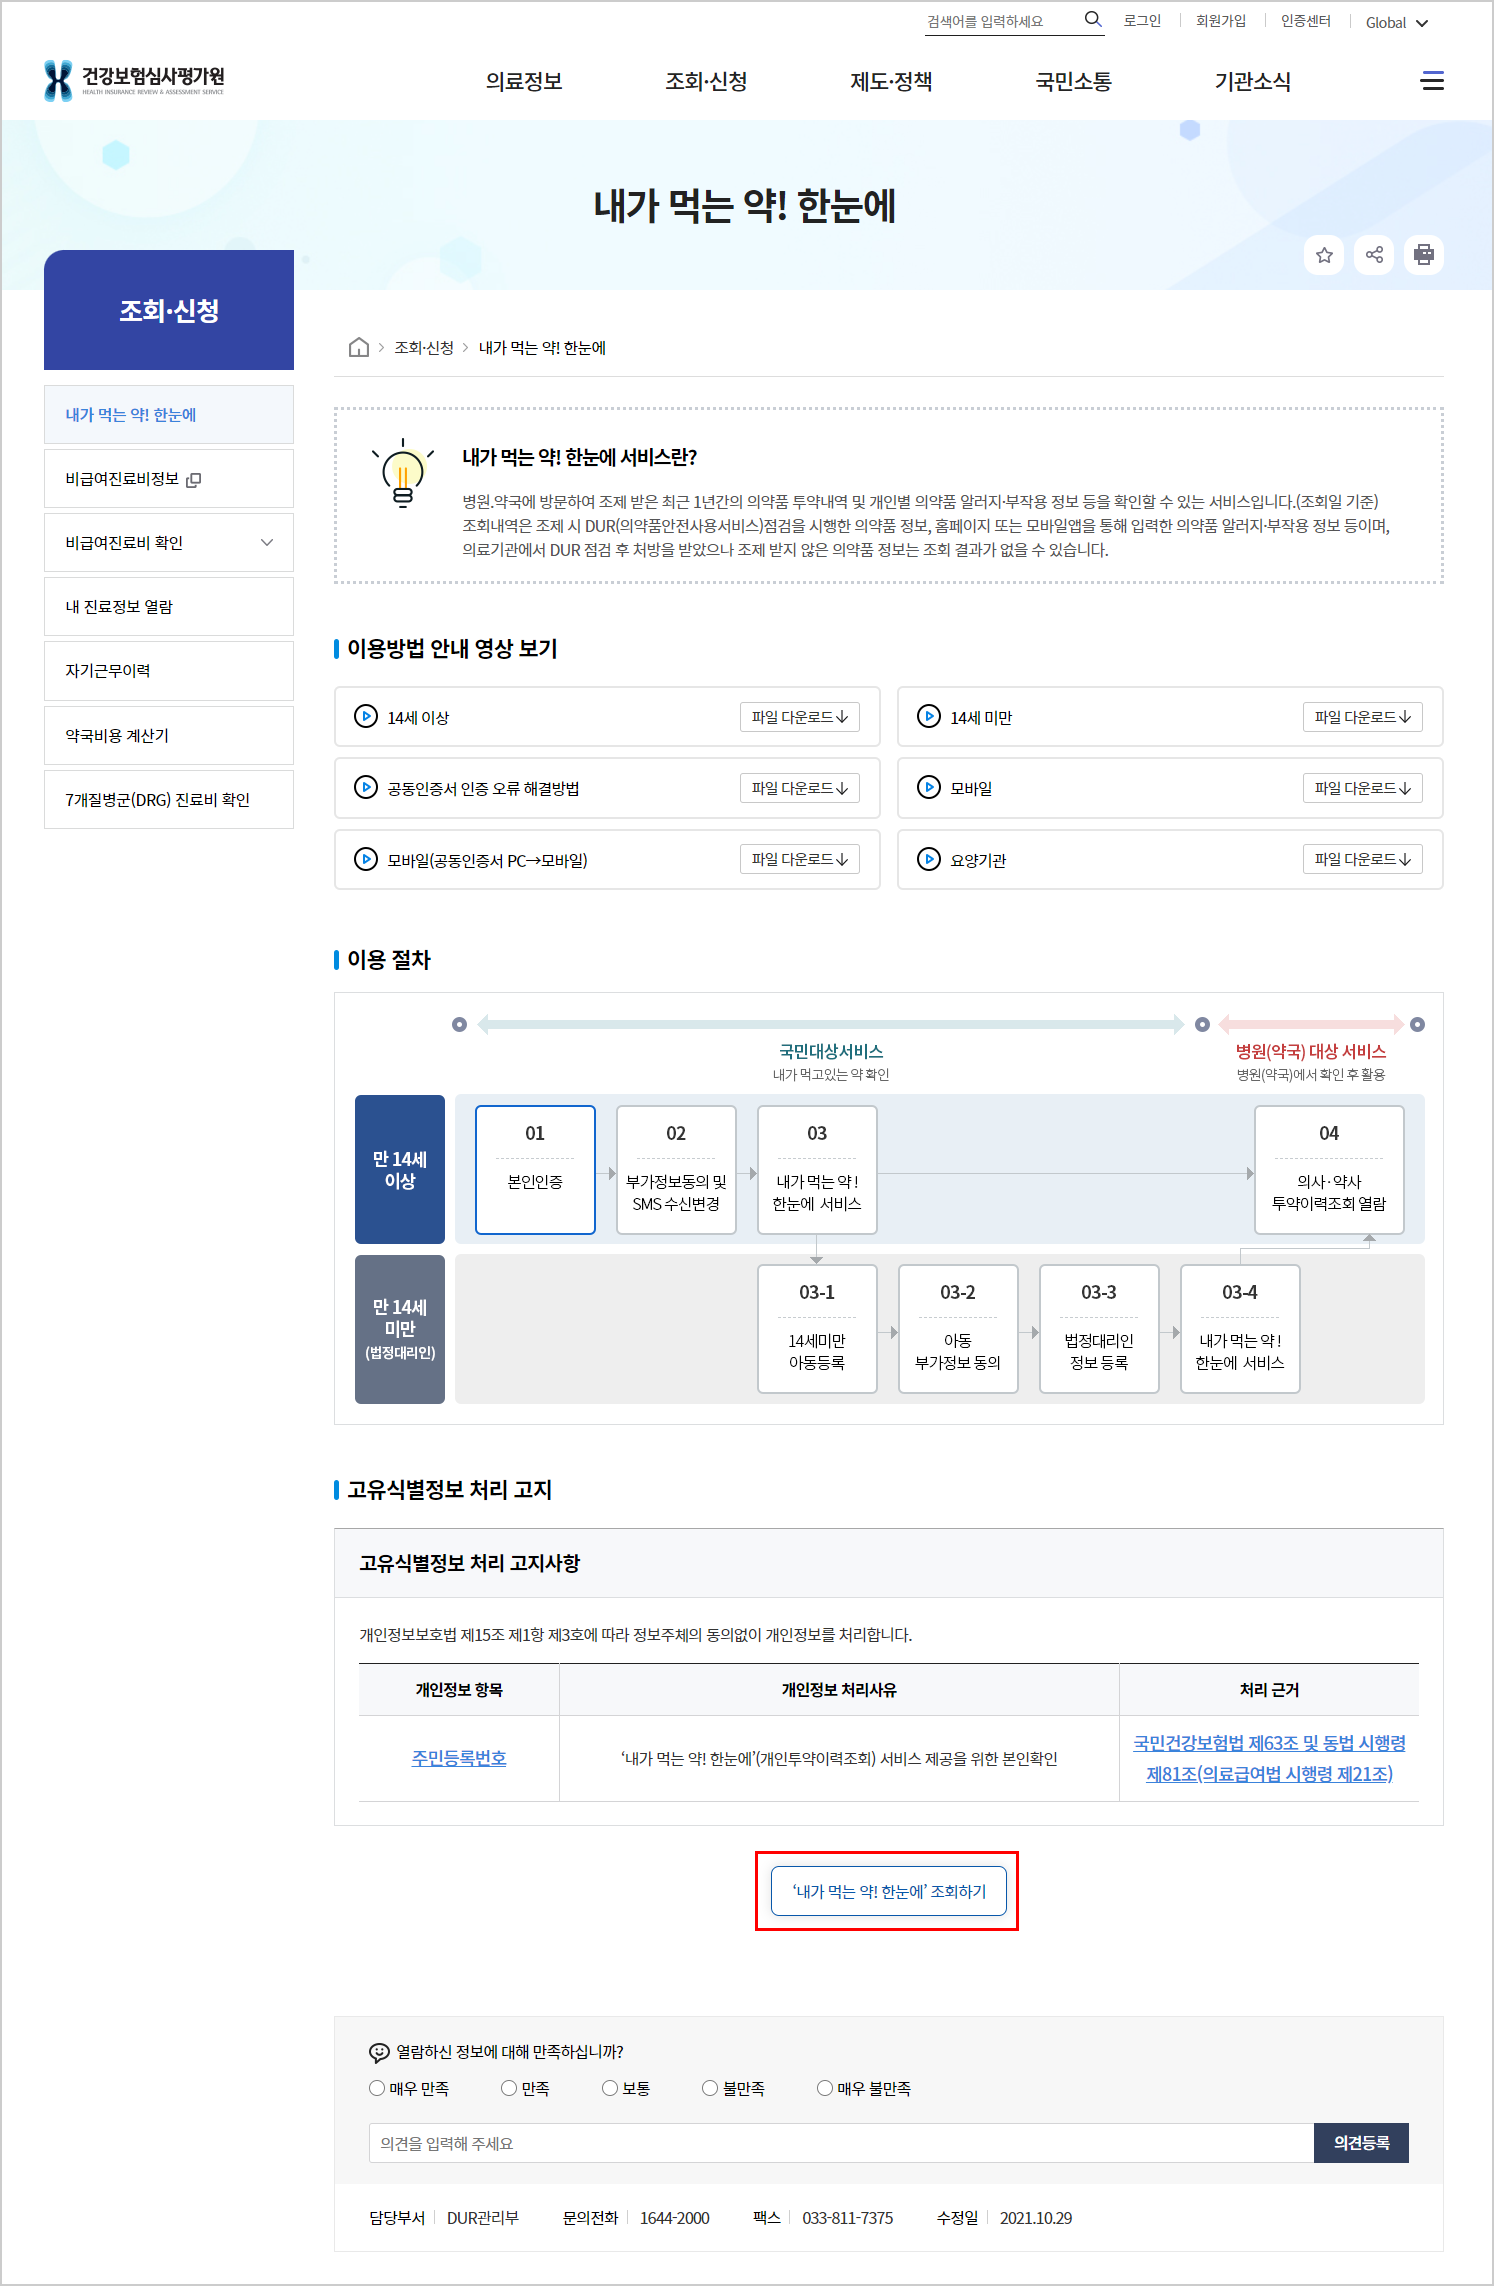Select the 불만족 radio button
Viewport: 1494px width, 2286px height.
point(710,2088)
